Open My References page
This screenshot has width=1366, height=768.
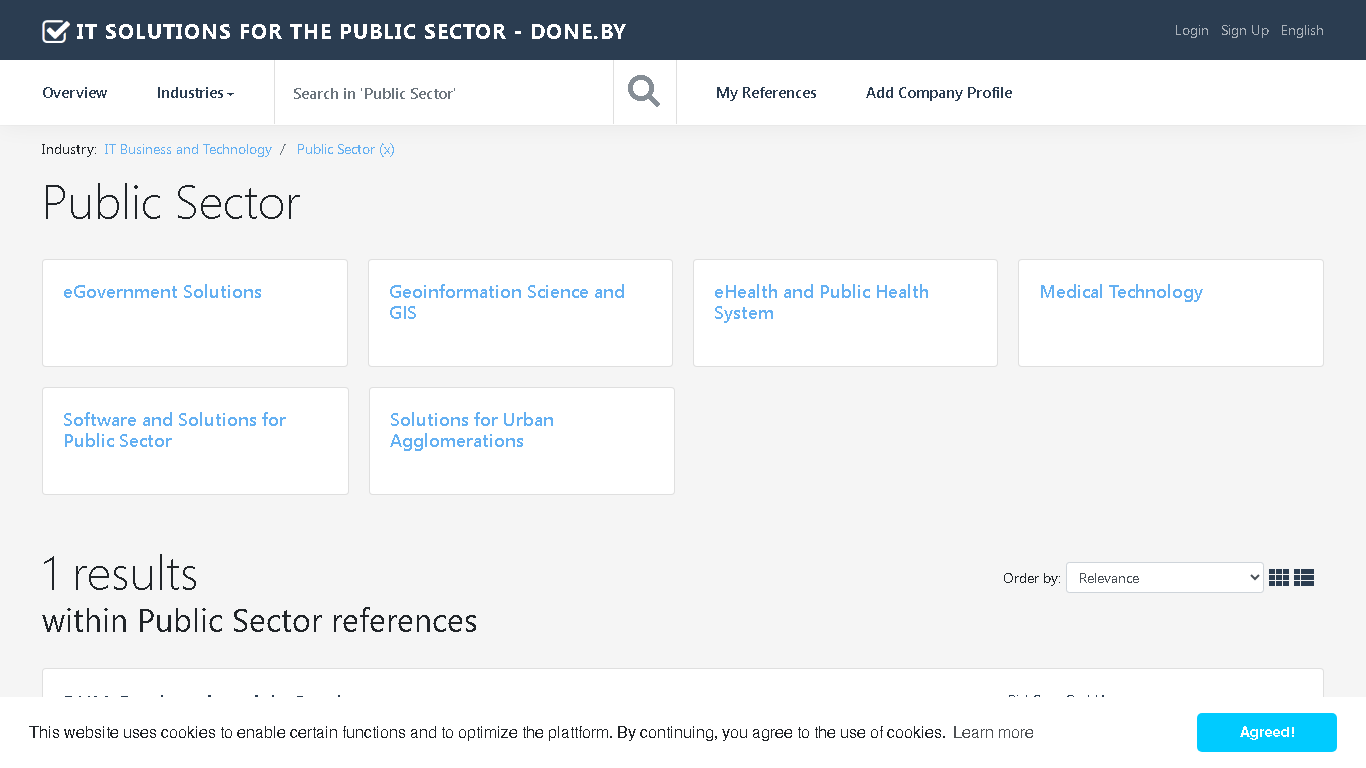click(x=766, y=93)
